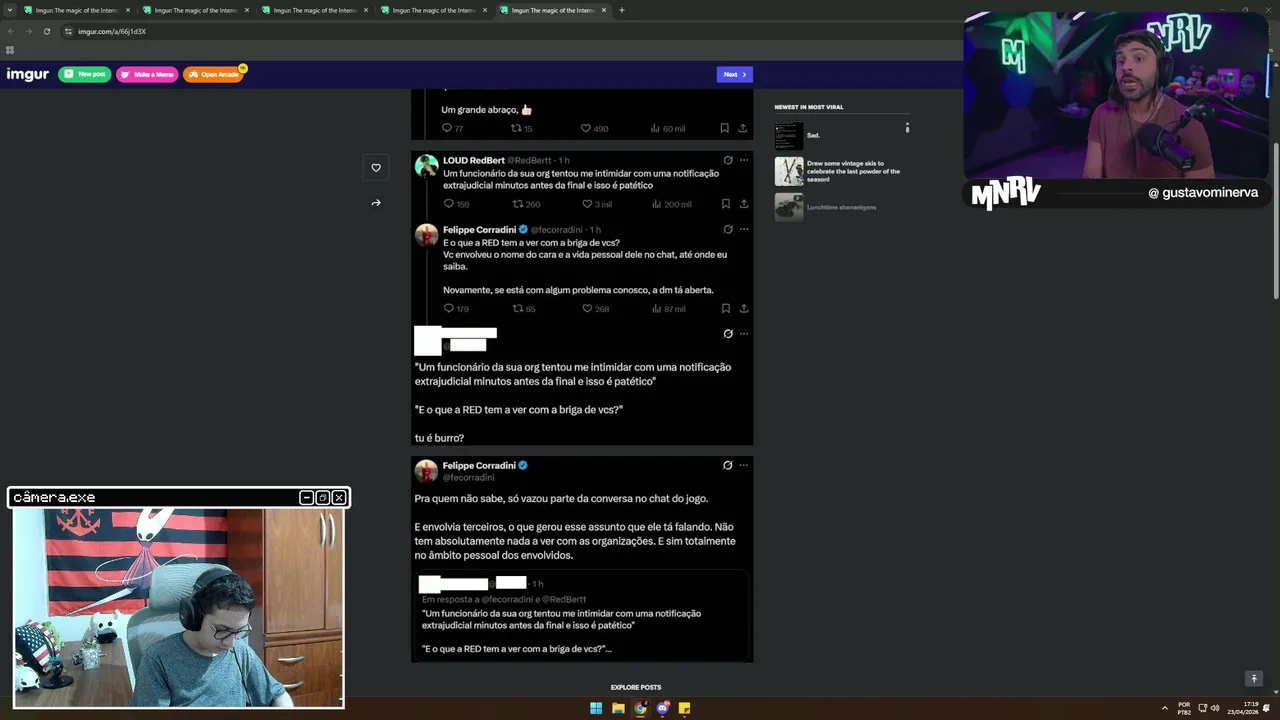1280x720 pixels.
Task: Favorite the post with the heart icon left of the post
Action: 376,168
